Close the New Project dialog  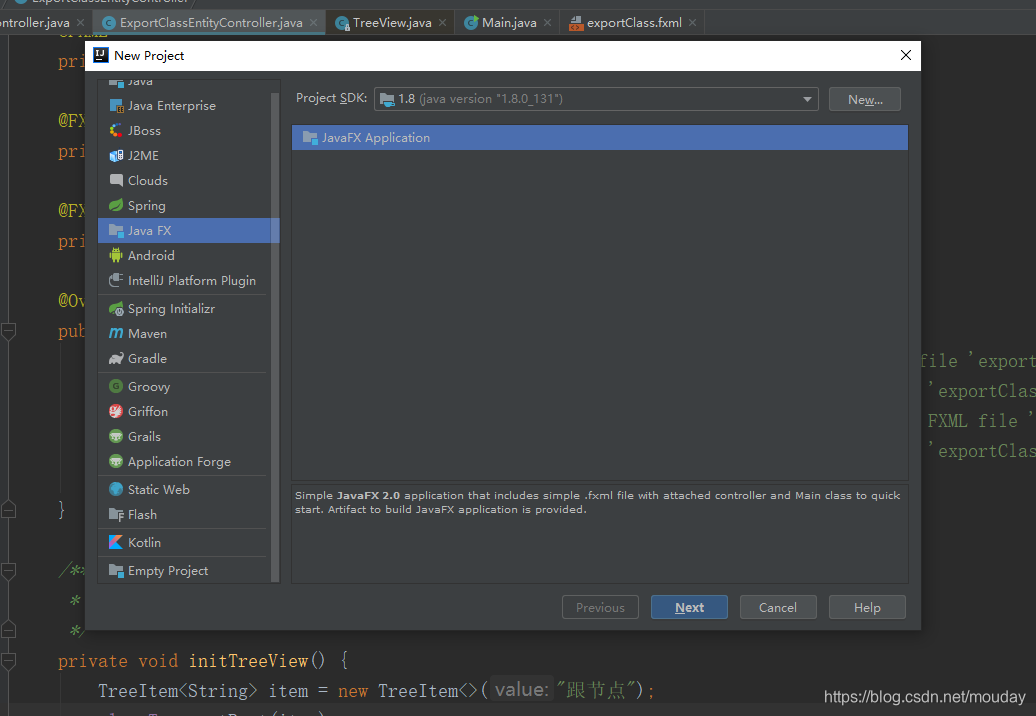[906, 55]
